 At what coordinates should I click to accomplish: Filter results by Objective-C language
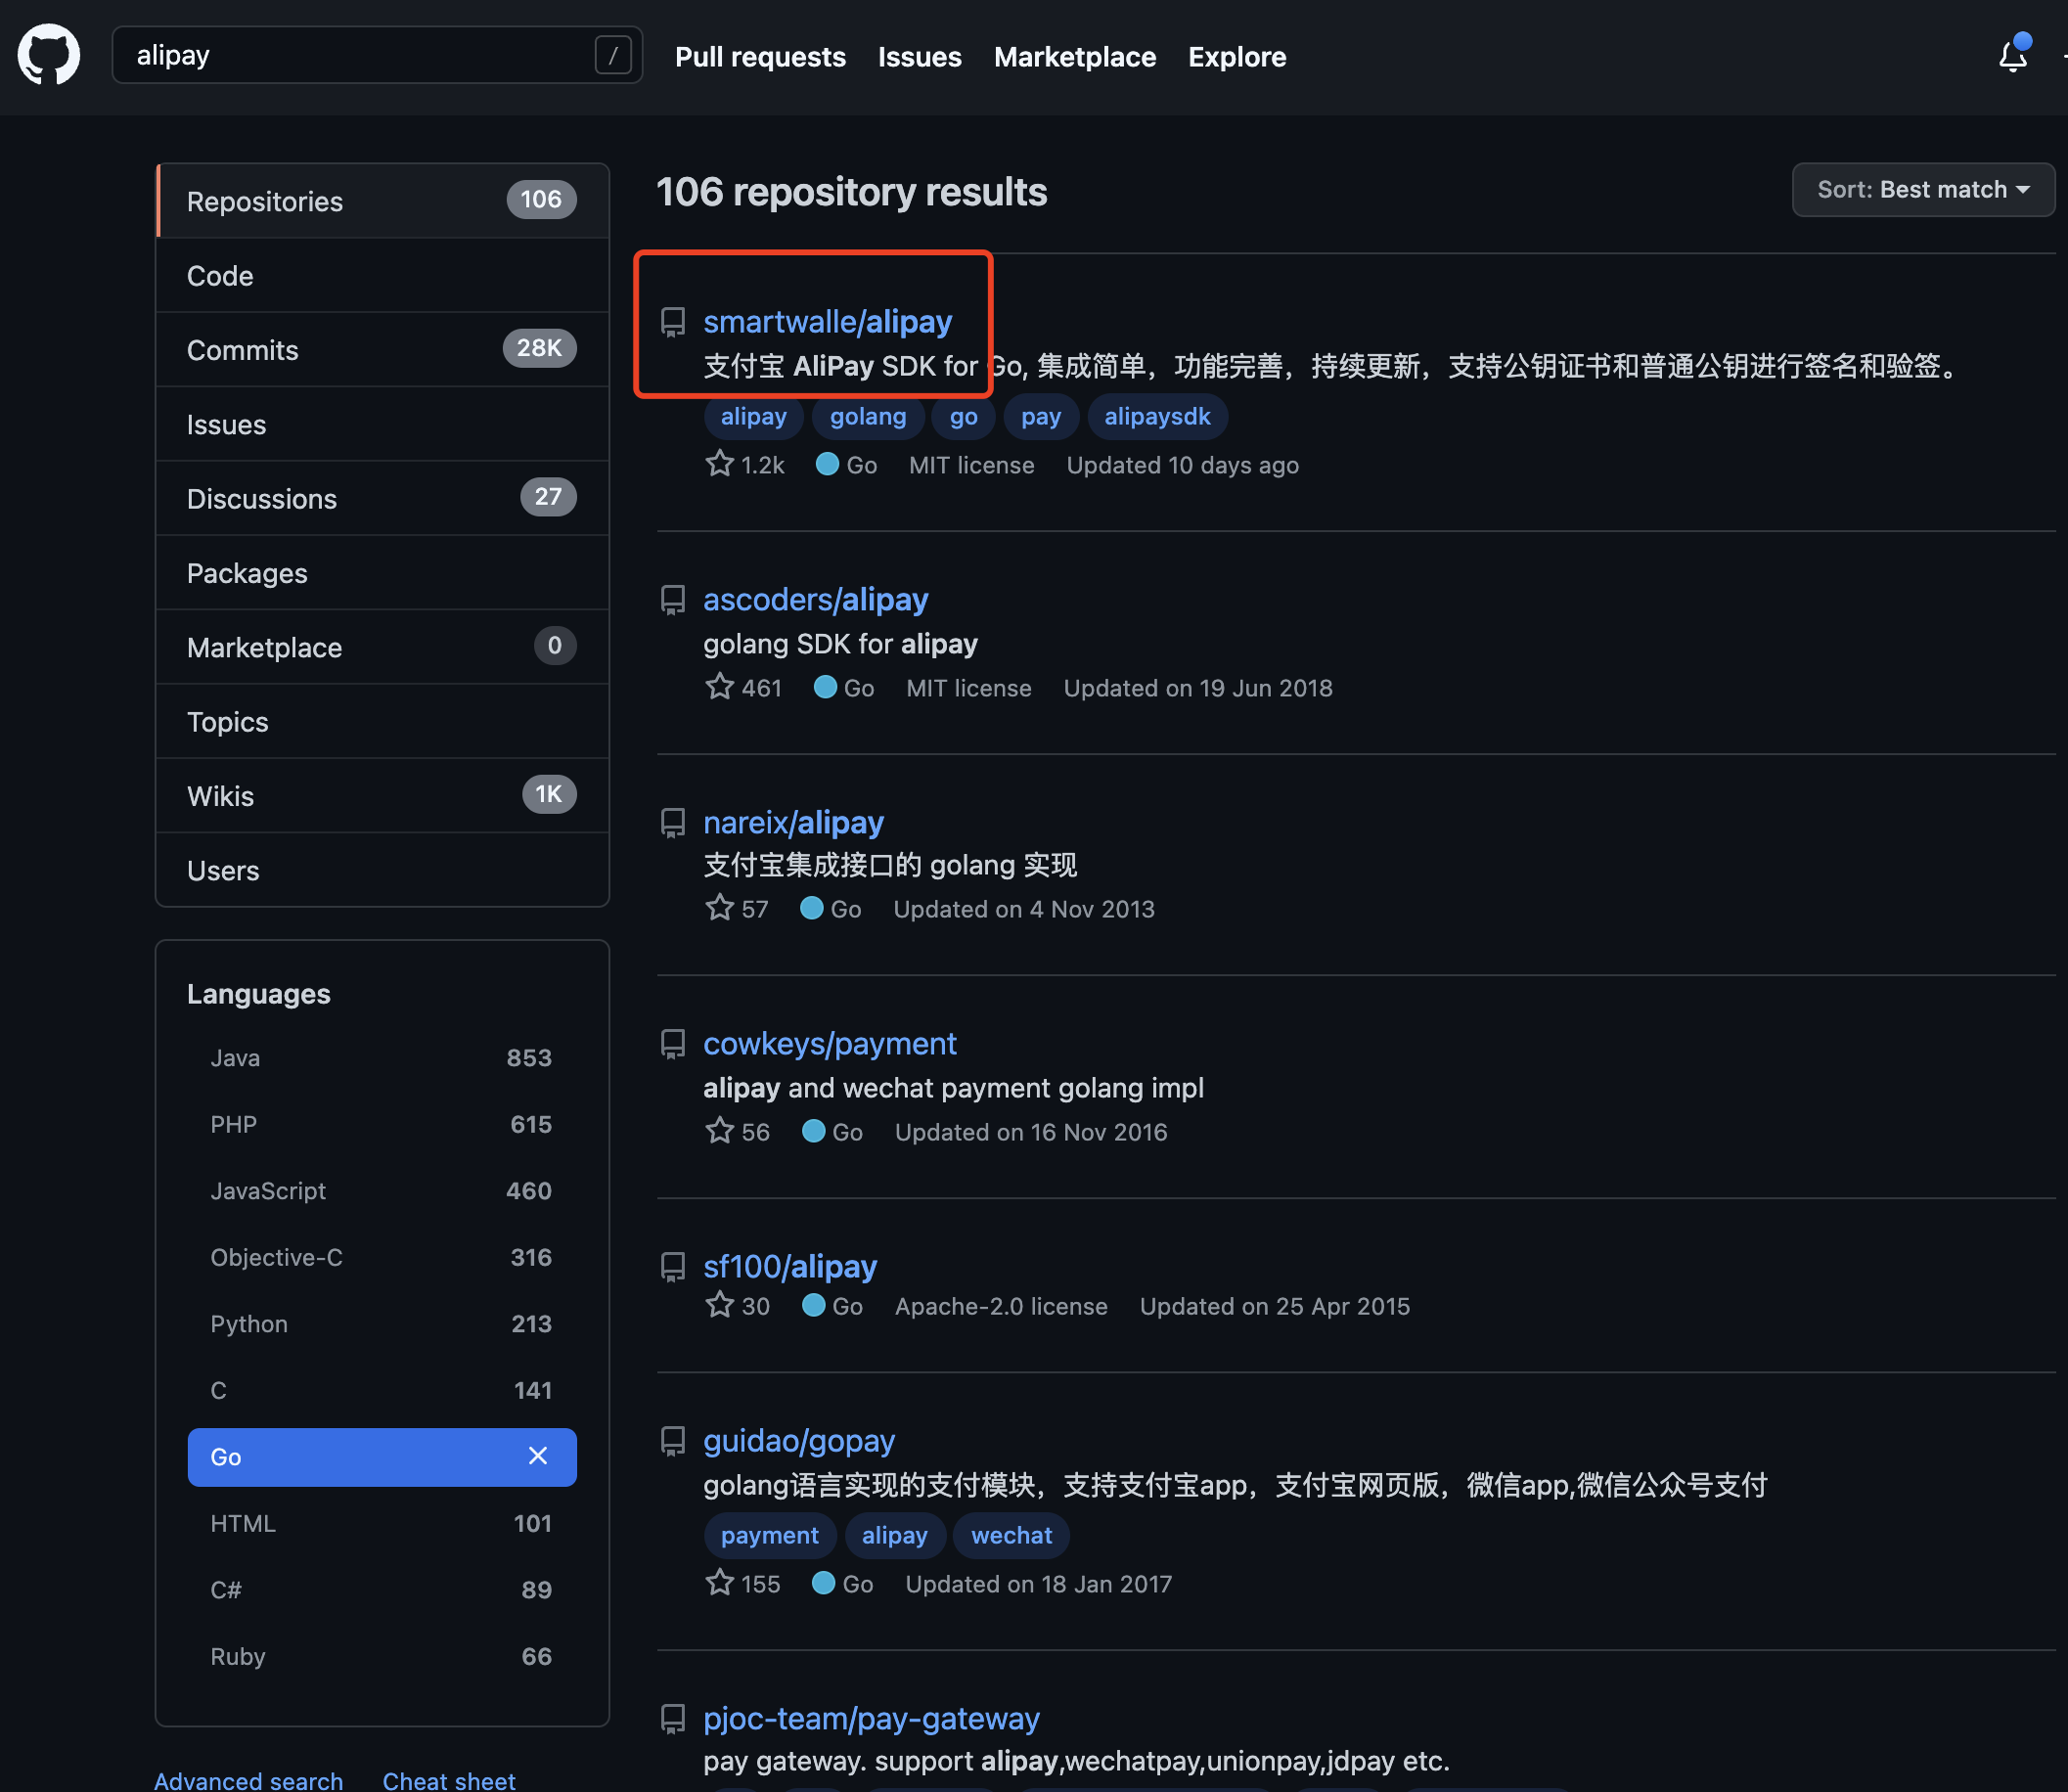382,1257
